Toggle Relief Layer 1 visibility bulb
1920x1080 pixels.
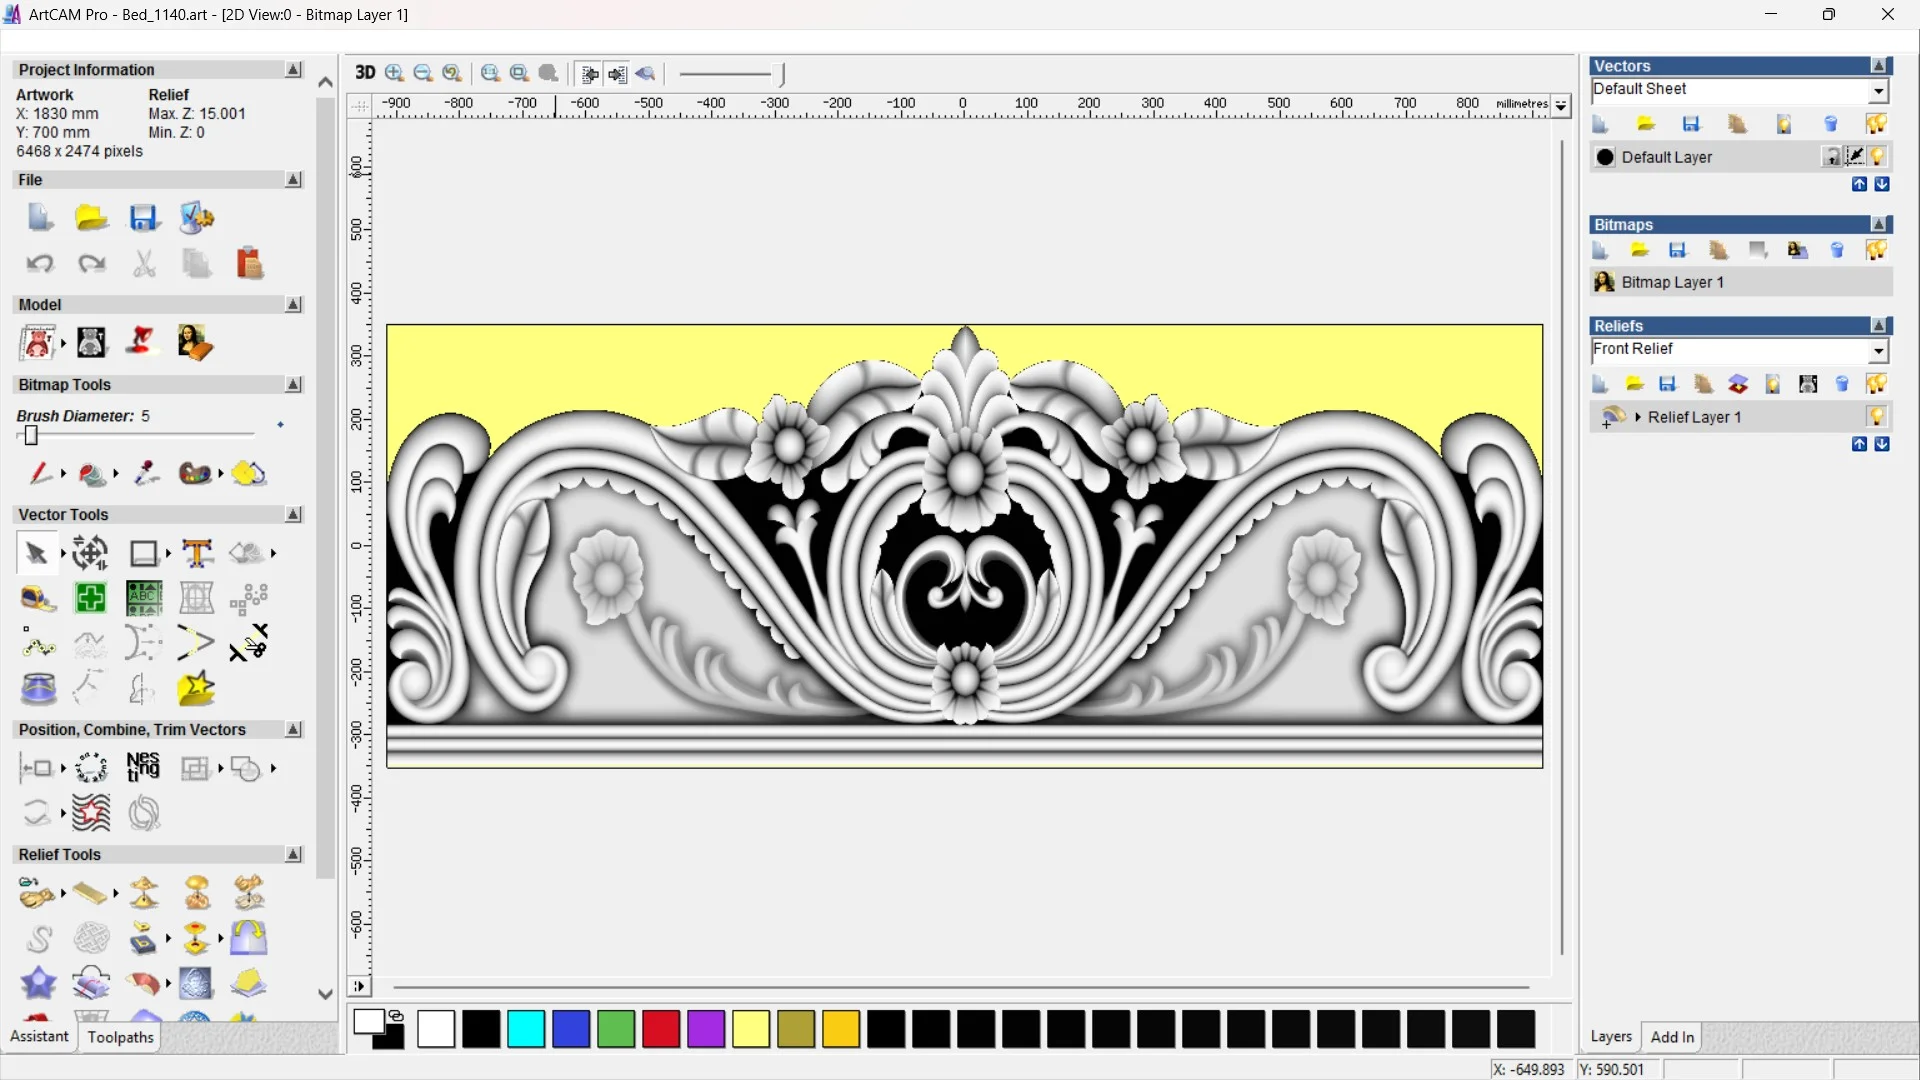[1877, 417]
